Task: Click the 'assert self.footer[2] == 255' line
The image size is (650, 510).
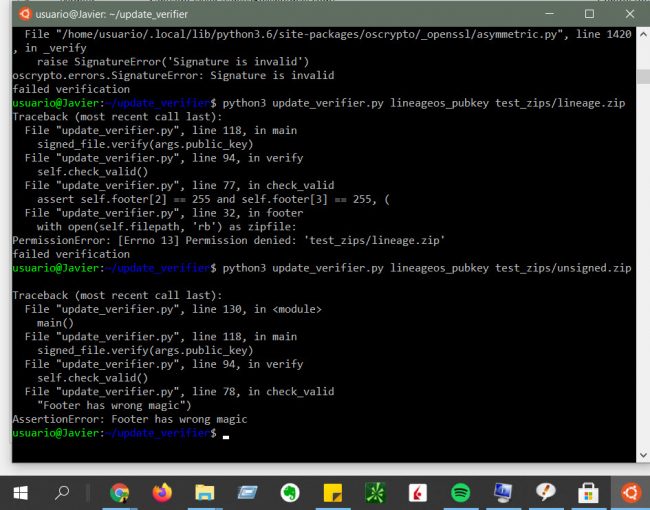Action: (213, 199)
